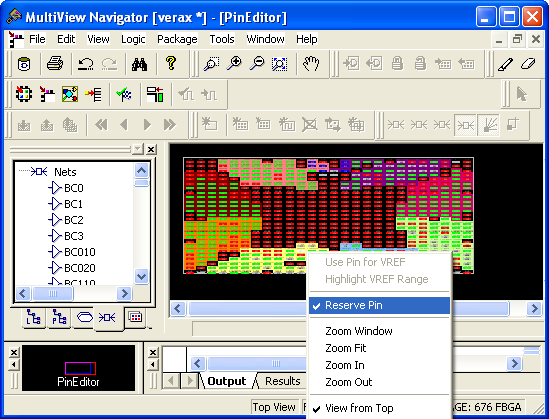Select the Zoom Window tool icon
This screenshot has width=549, height=419.
coord(212,64)
